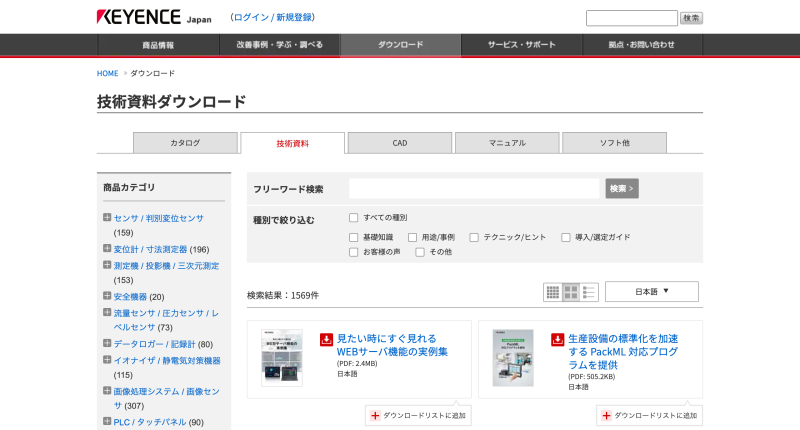Focus the フリーワード検索 input field
Screen dimensions: 800x430
474,189
